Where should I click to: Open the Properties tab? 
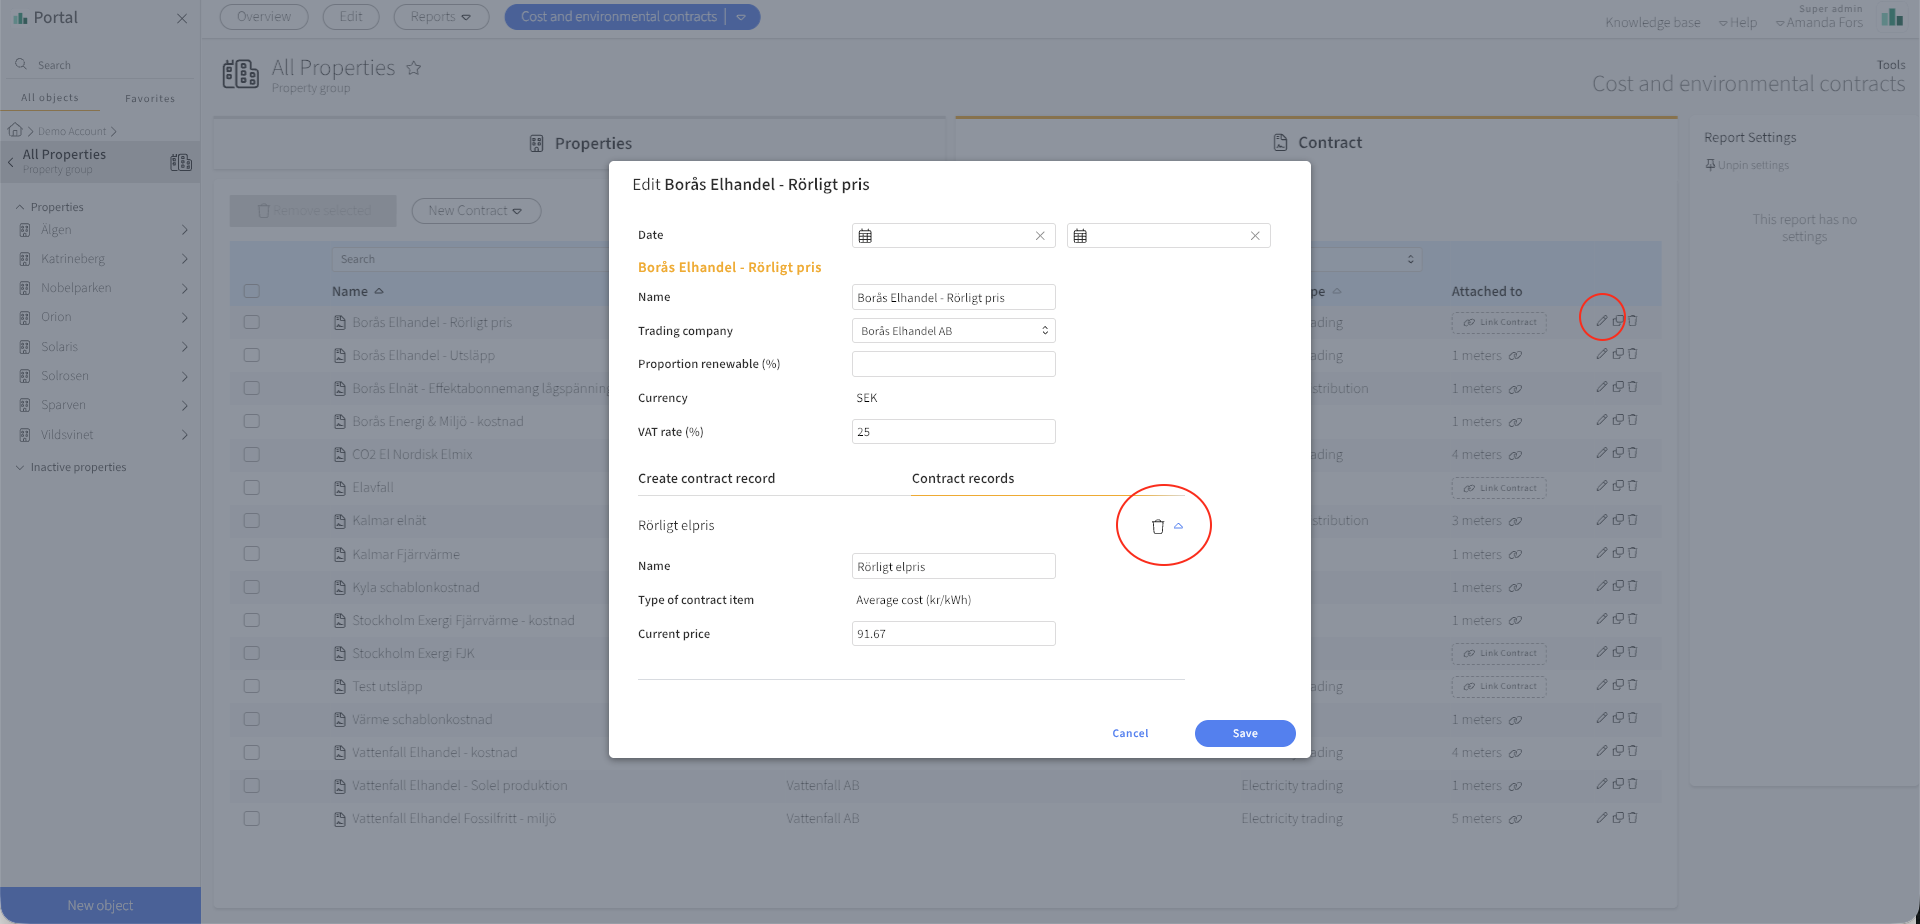click(x=580, y=143)
